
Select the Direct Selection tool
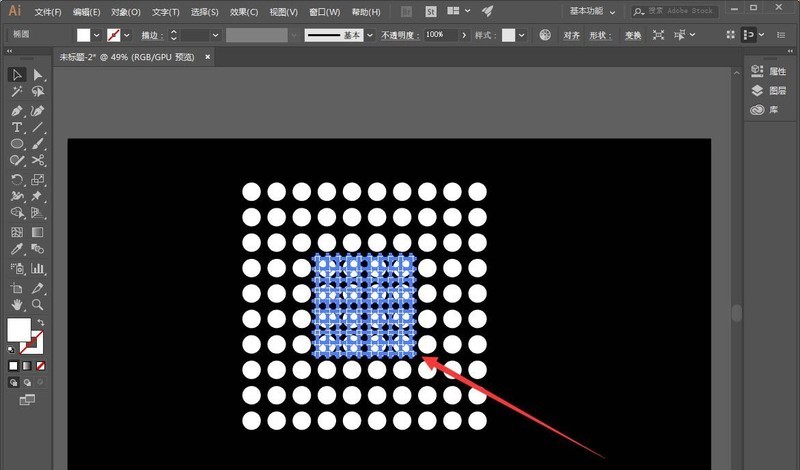[x=38, y=75]
